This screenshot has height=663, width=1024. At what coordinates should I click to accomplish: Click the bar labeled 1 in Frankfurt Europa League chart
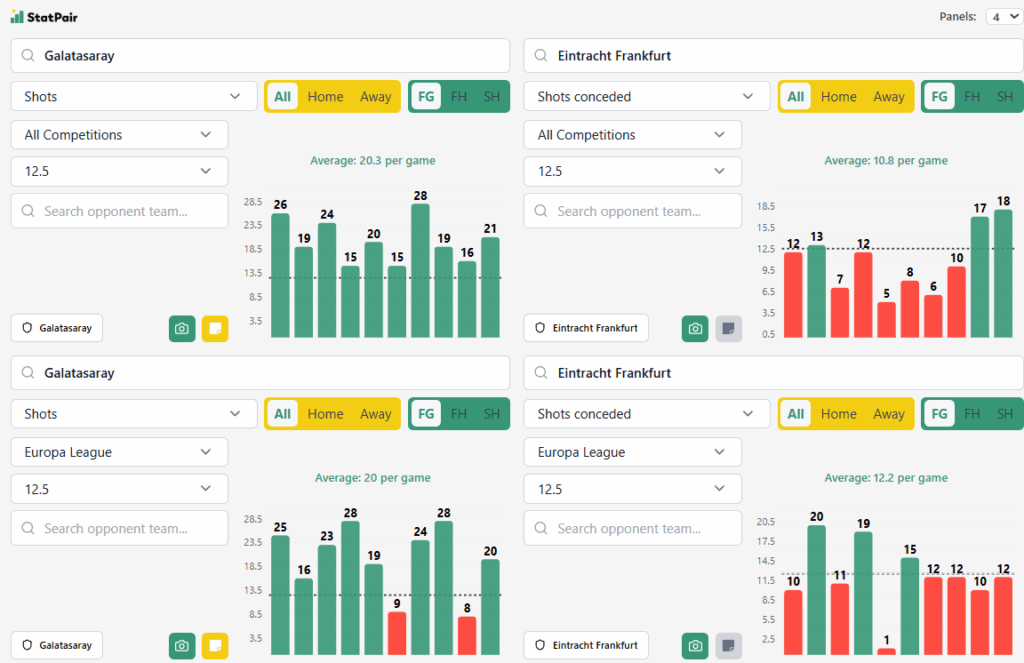886,651
